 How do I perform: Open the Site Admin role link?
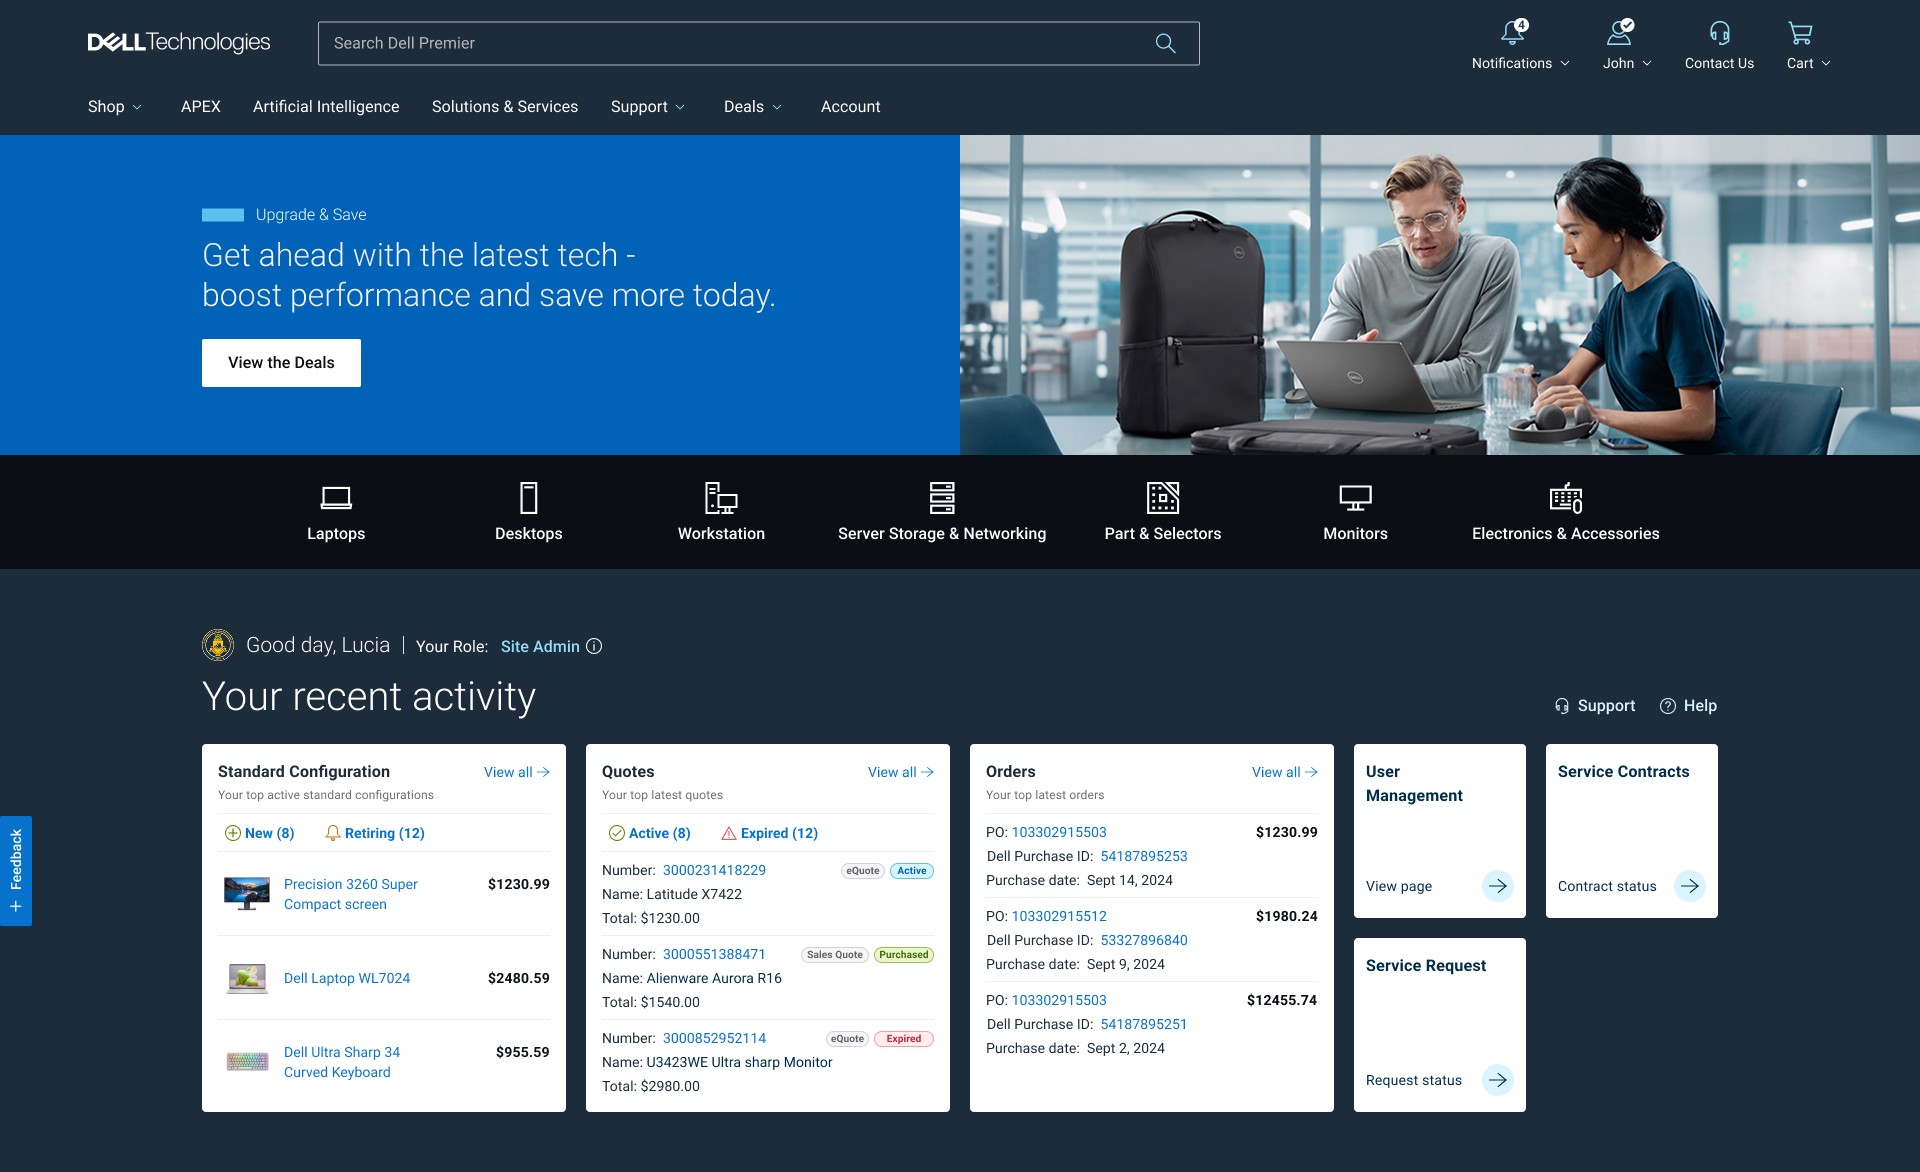pyautogui.click(x=540, y=646)
